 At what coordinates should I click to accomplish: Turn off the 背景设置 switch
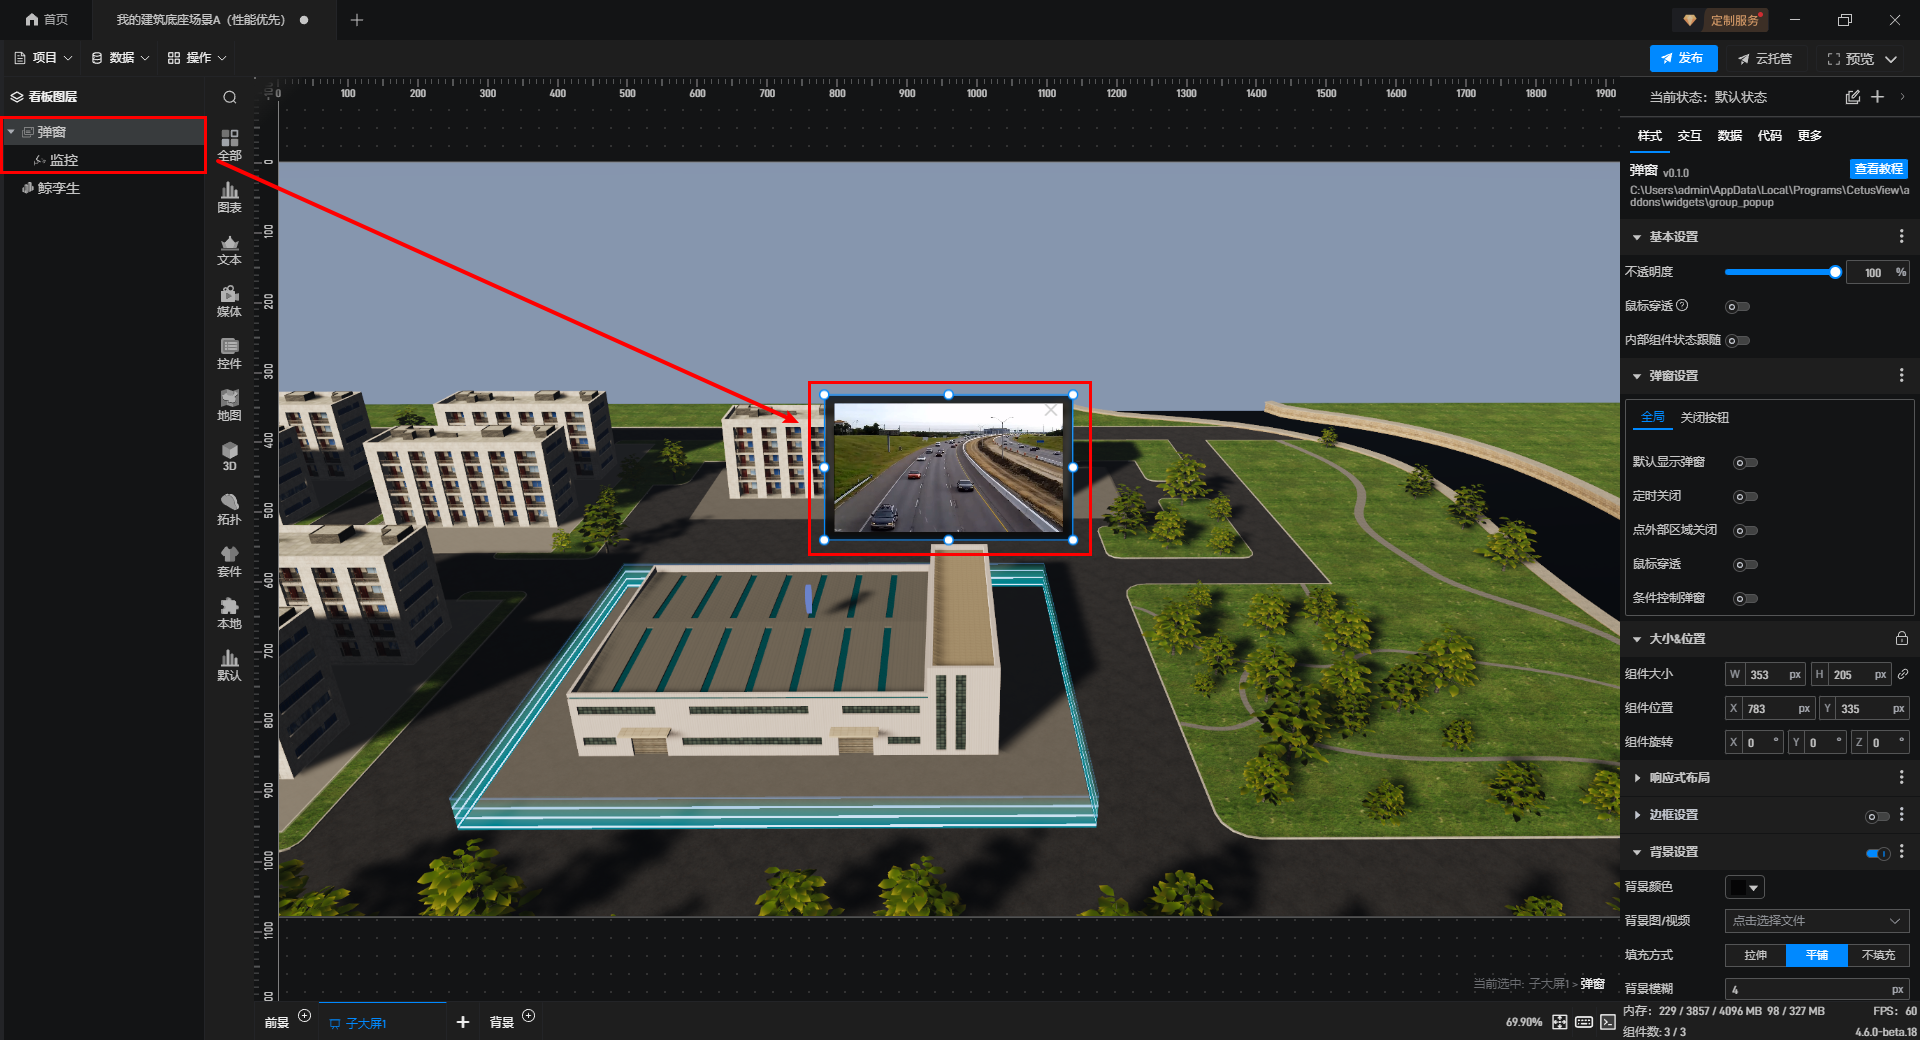point(1877,853)
